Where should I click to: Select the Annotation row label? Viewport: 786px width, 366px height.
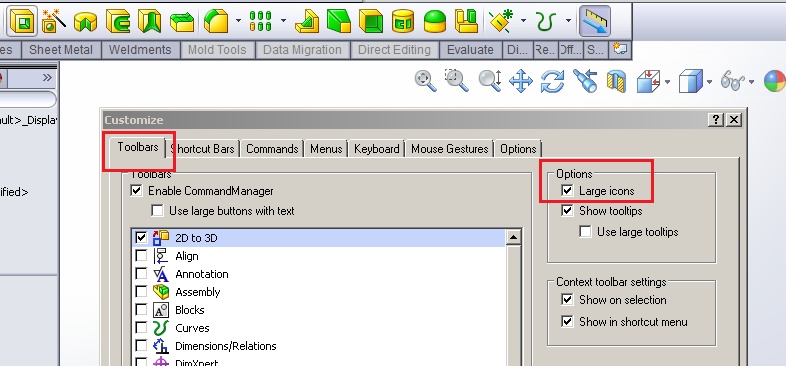[x=202, y=274]
